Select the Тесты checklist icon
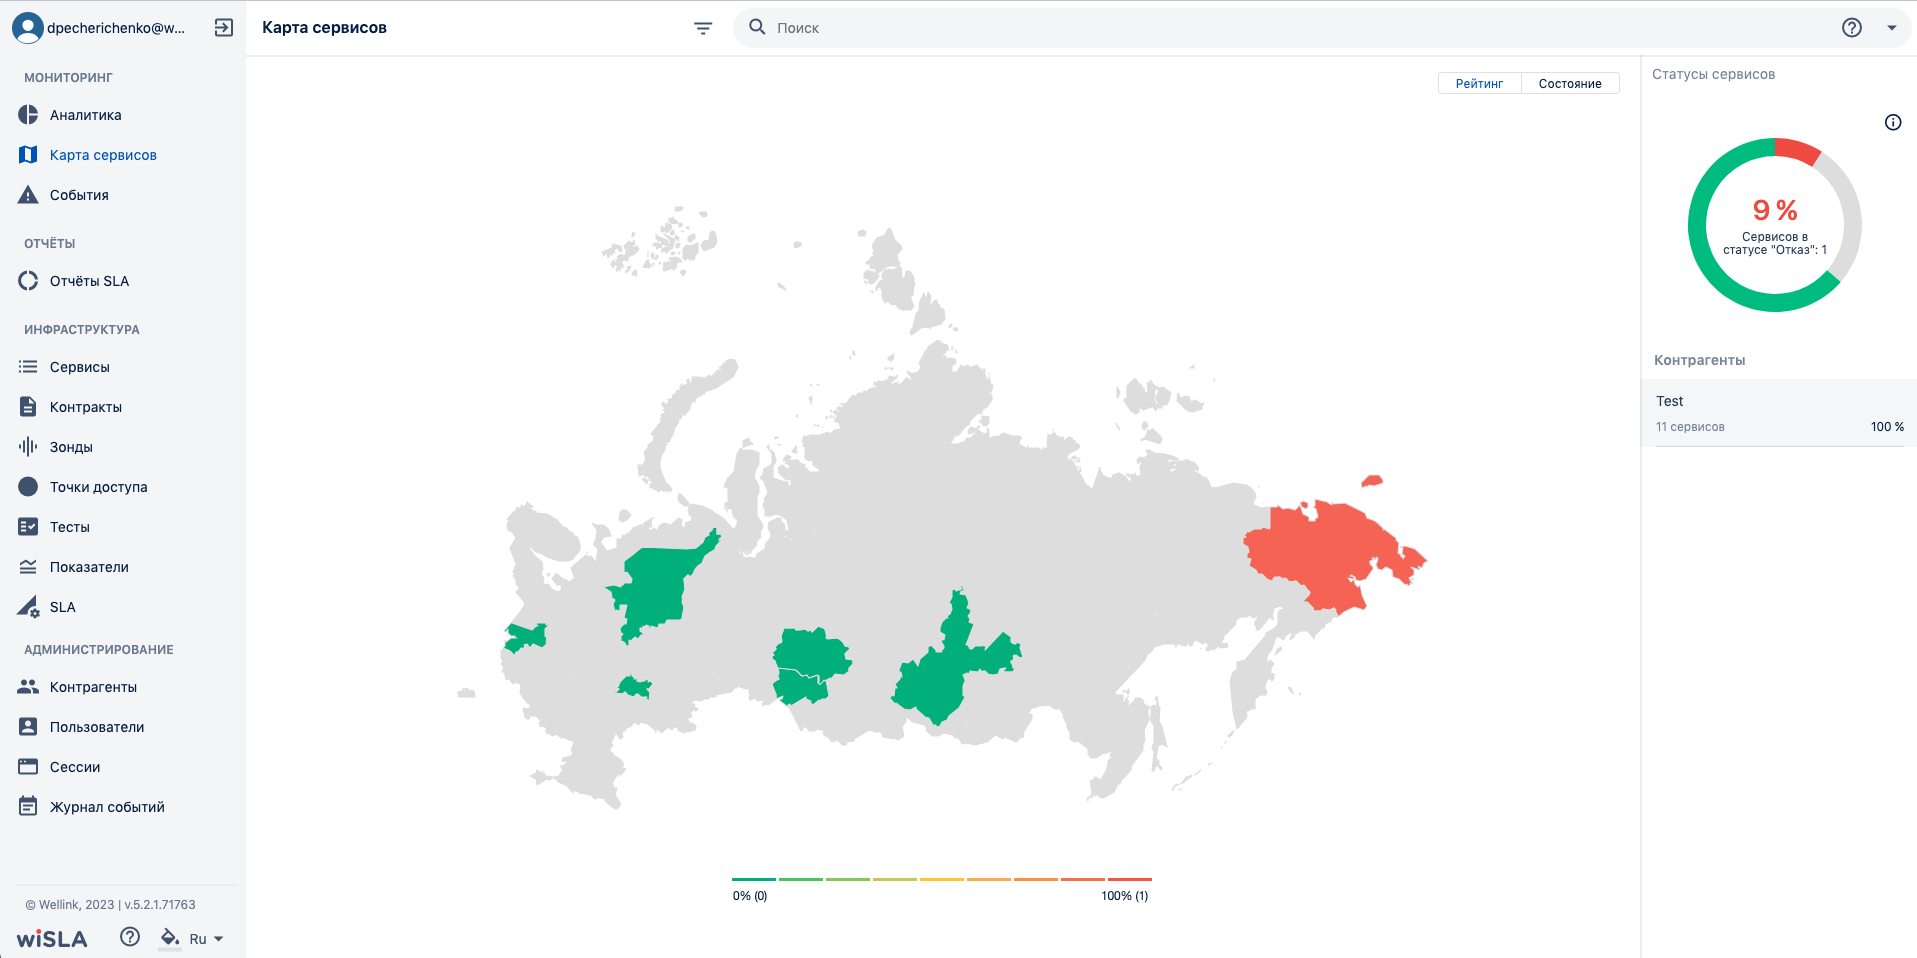The width and height of the screenshot is (1917, 958). [x=28, y=527]
